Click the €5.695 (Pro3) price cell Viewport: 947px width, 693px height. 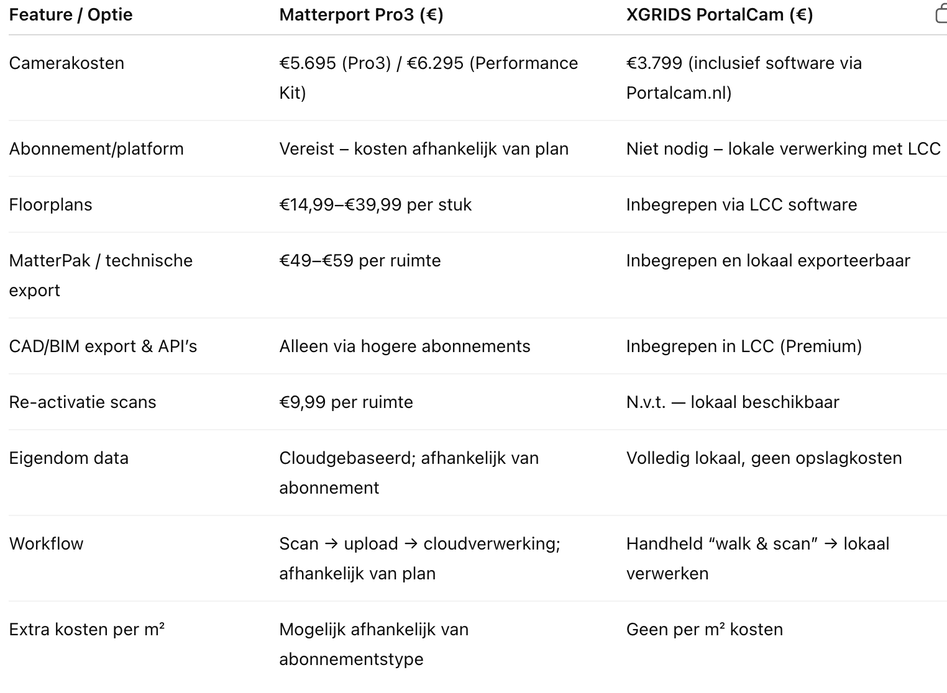click(428, 78)
